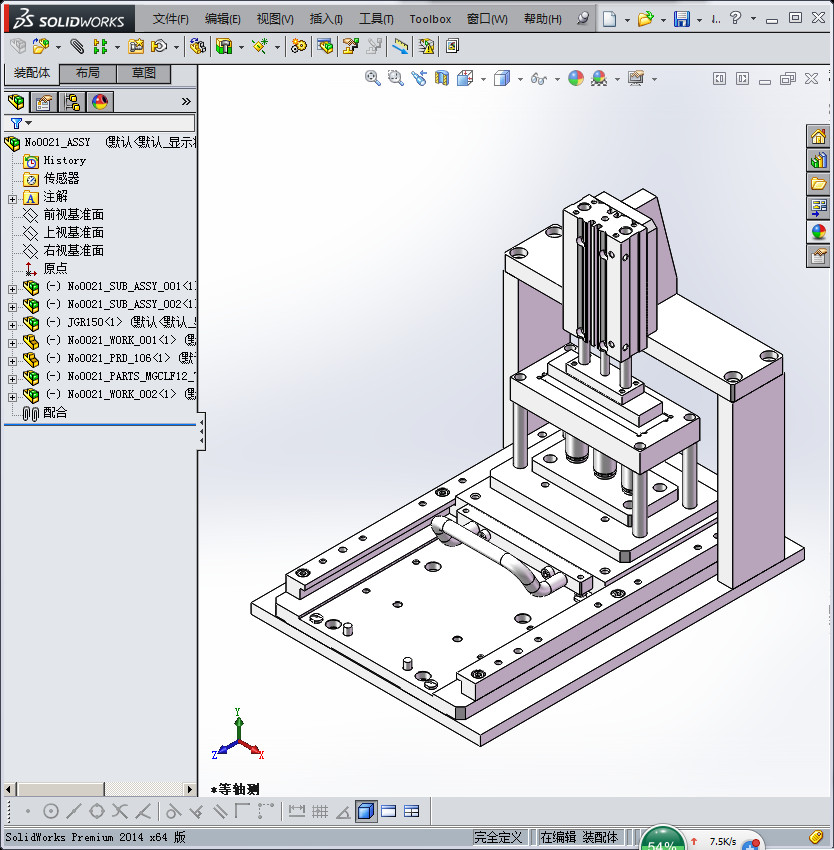This screenshot has width=834, height=850.
Task: Open the DisplayManager tab icon
Action: [x=100, y=101]
